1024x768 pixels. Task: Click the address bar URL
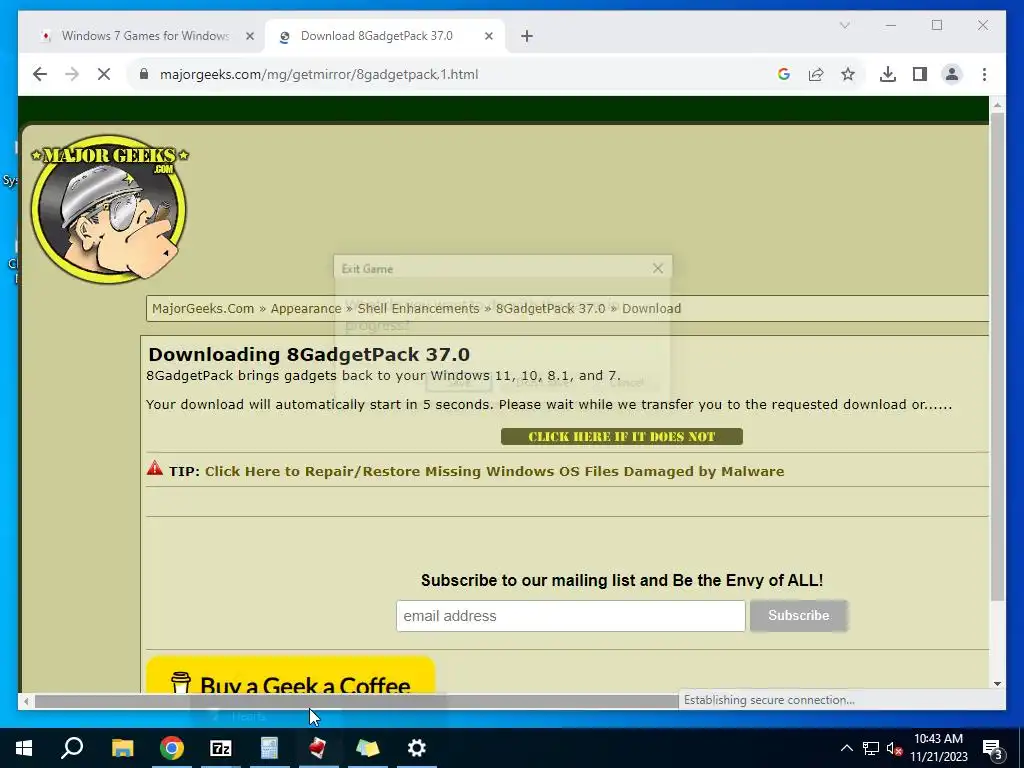[319, 74]
